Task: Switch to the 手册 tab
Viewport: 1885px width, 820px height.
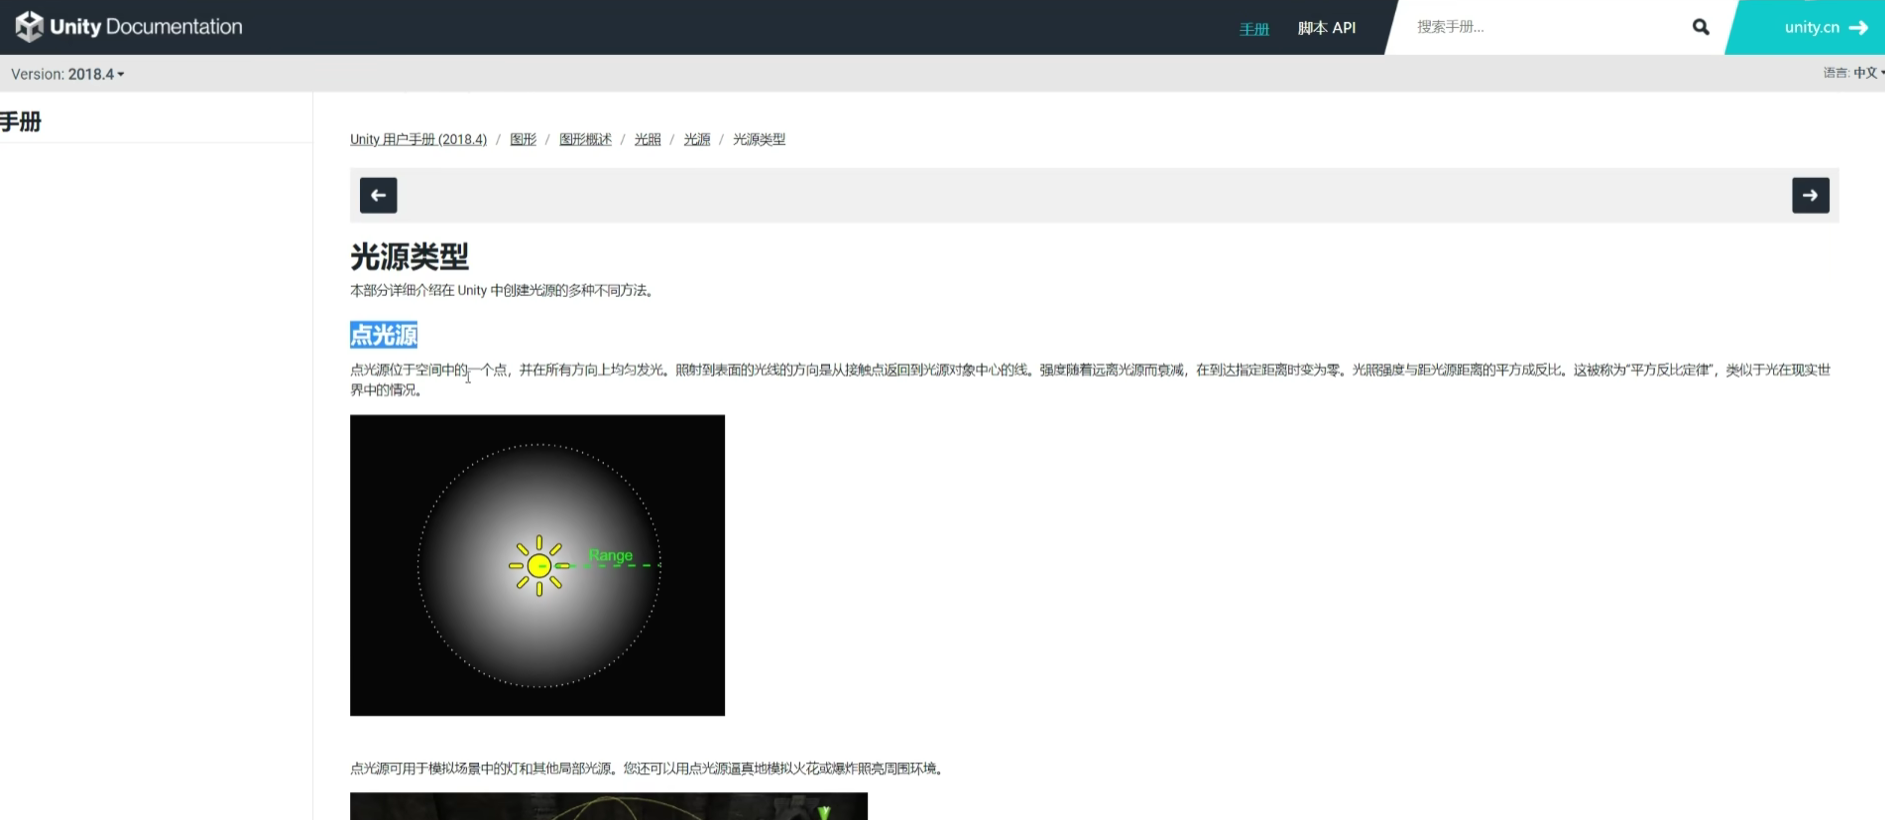Action: [1254, 28]
